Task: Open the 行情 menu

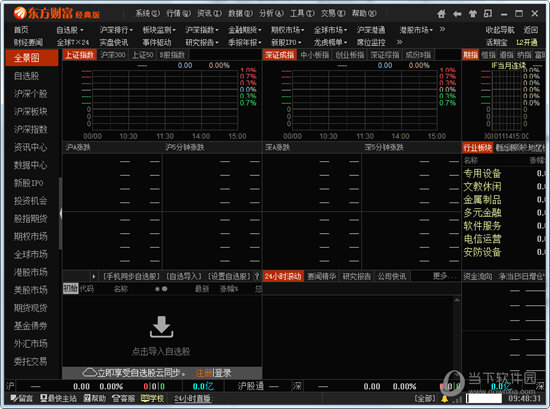Action: 178,14
